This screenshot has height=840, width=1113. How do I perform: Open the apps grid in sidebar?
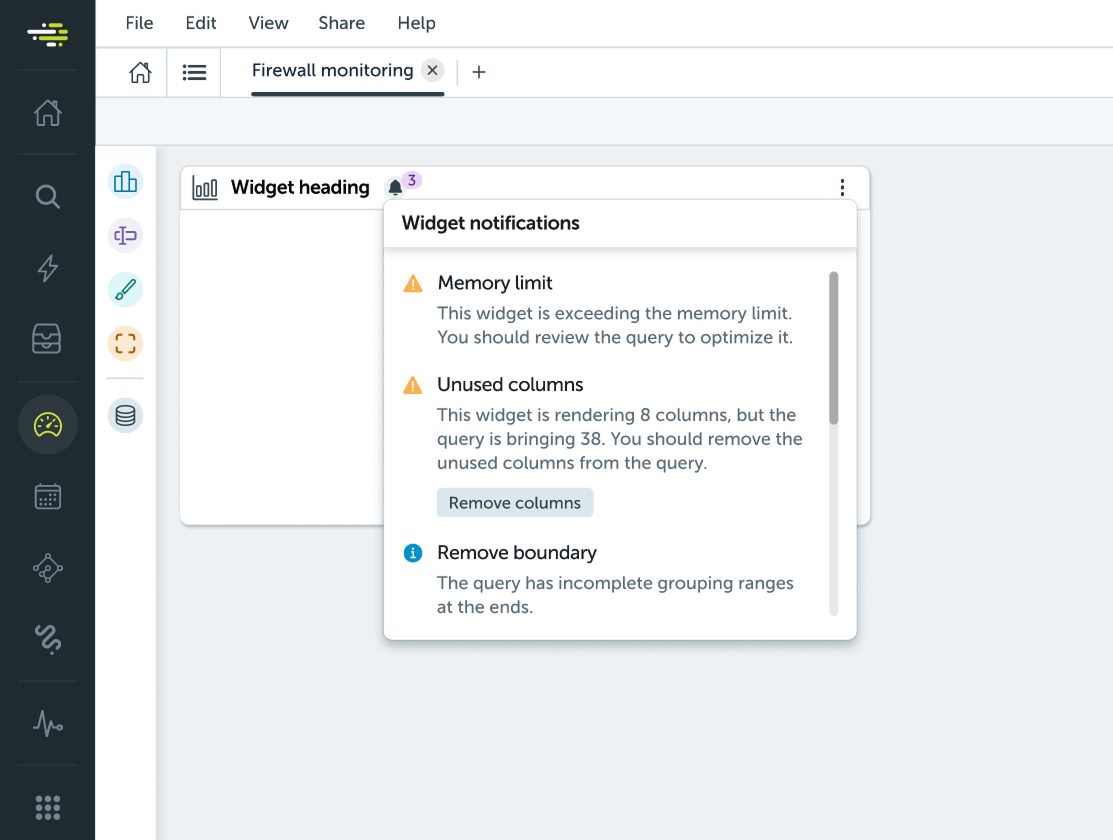tap(47, 807)
